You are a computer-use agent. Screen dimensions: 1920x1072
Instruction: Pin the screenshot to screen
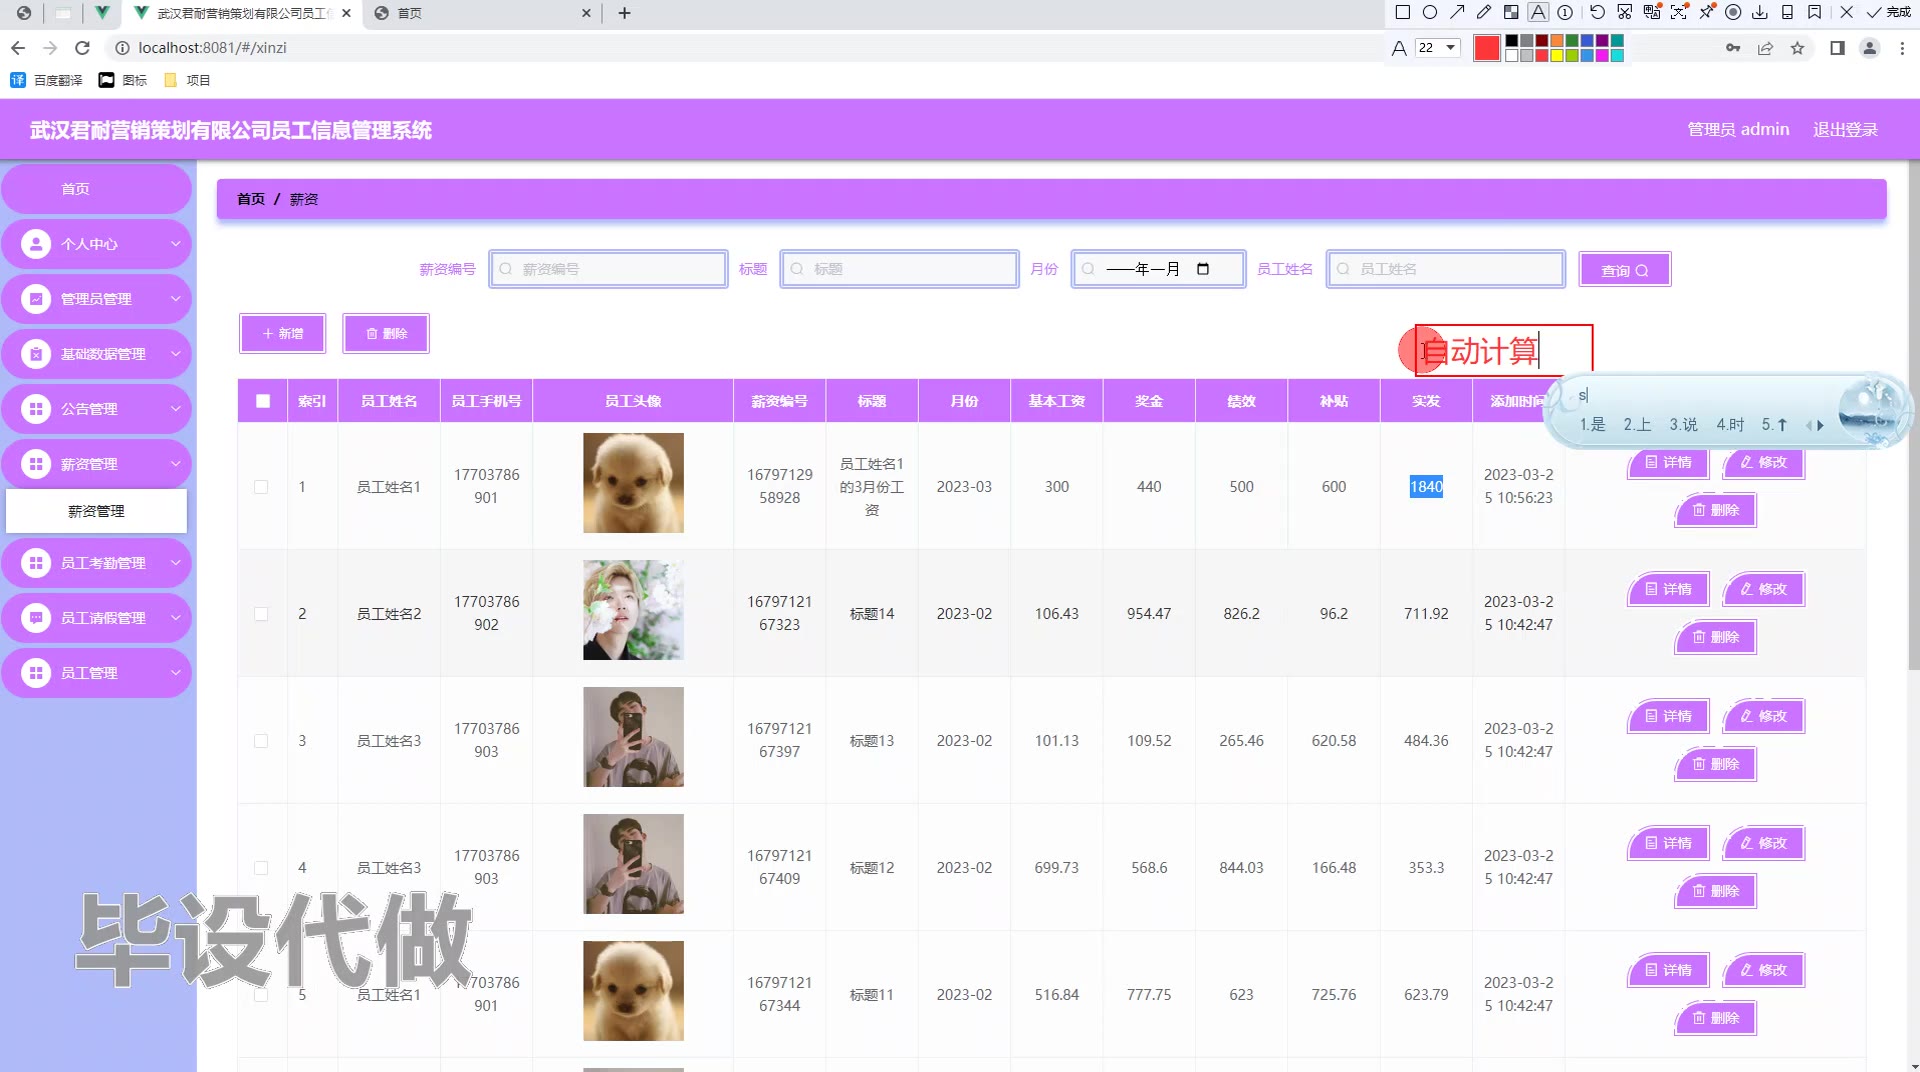(1706, 13)
